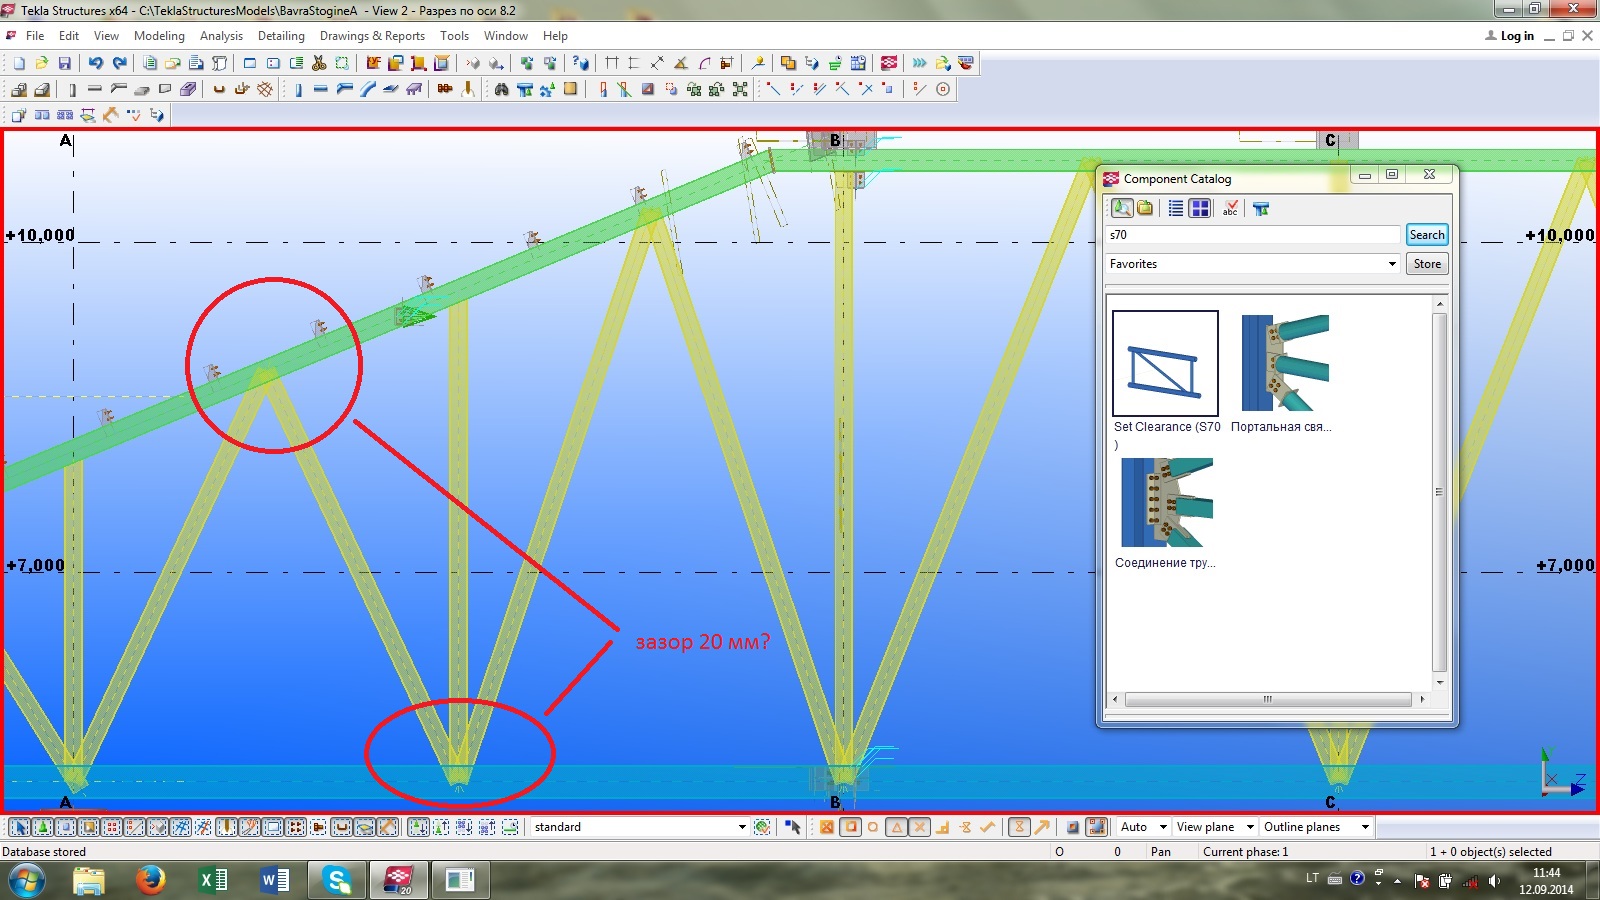Switch catalog to list details view icon
This screenshot has height=900, width=1600.
pyautogui.click(x=1176, y=208)
